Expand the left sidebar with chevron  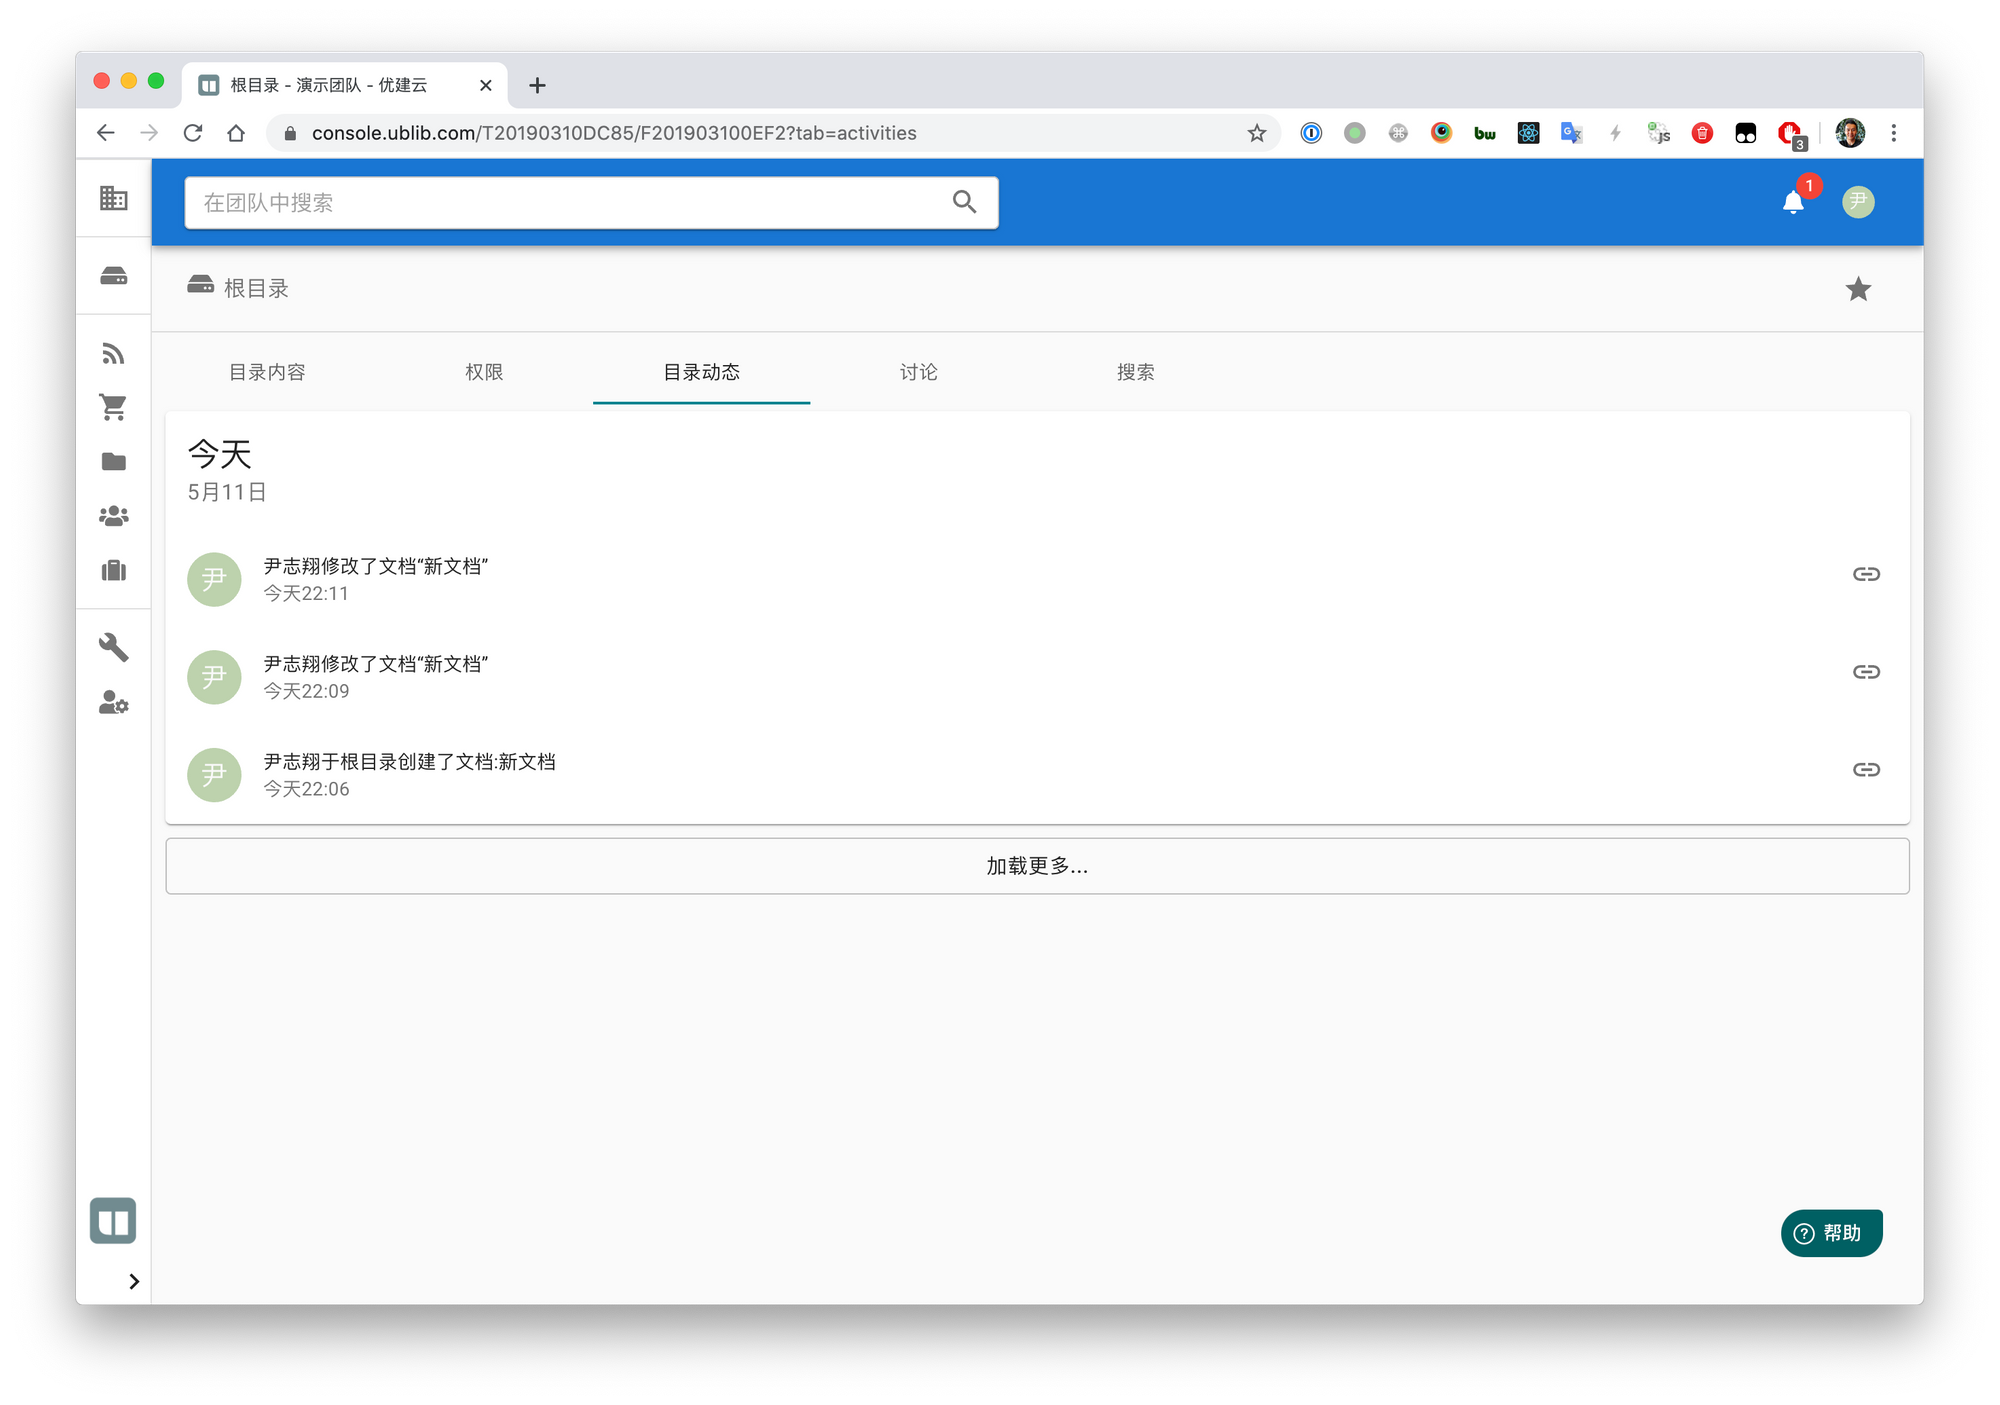[x=133, y=1281]
